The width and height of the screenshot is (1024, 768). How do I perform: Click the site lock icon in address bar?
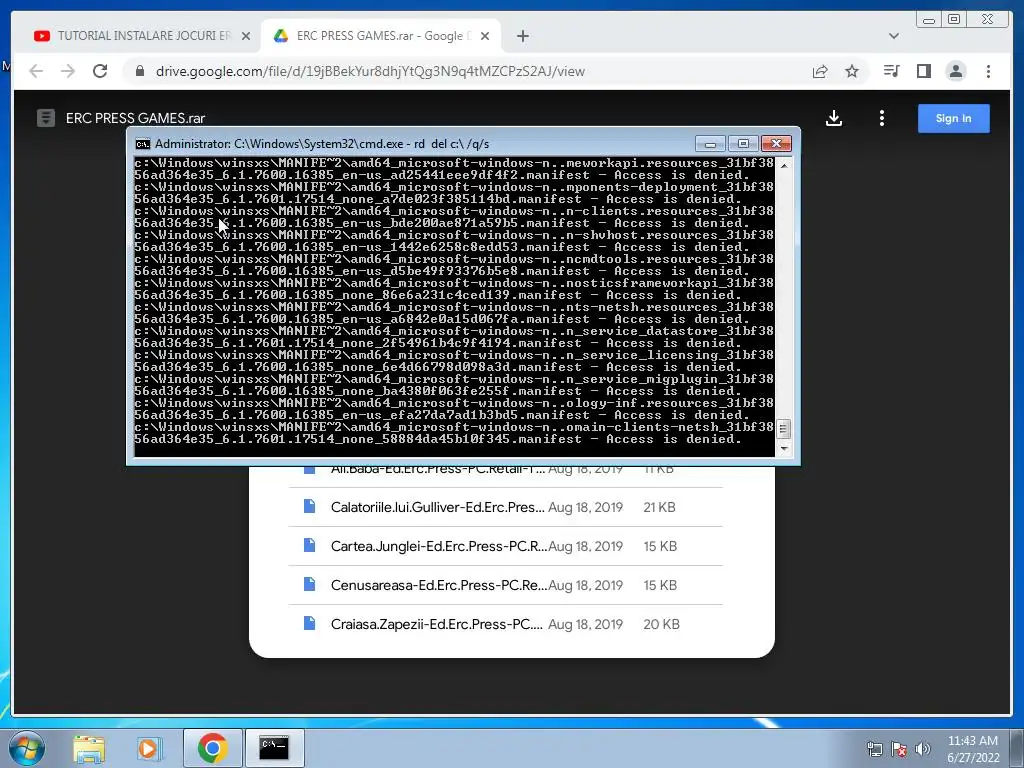coord(139,71)
